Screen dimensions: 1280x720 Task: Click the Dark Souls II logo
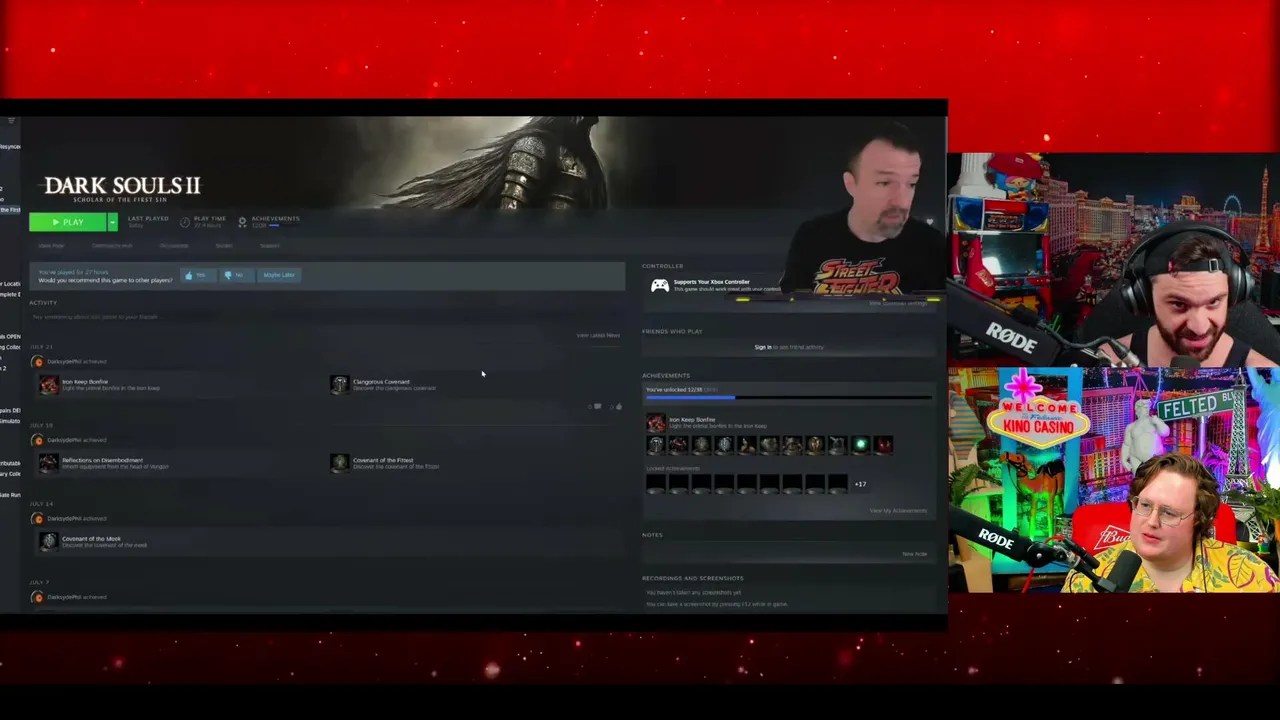point(122,188)
